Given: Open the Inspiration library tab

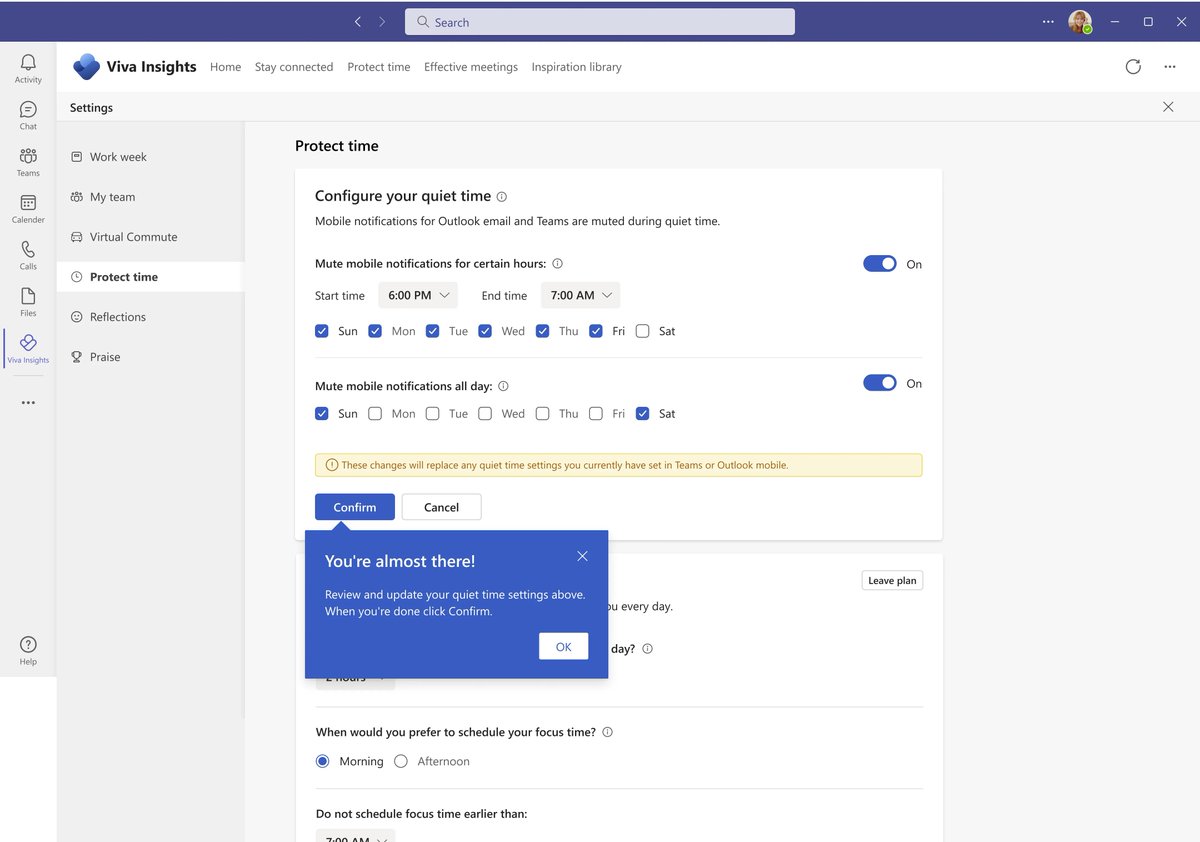Looking at the screenshot, I should tap(576, 67).
